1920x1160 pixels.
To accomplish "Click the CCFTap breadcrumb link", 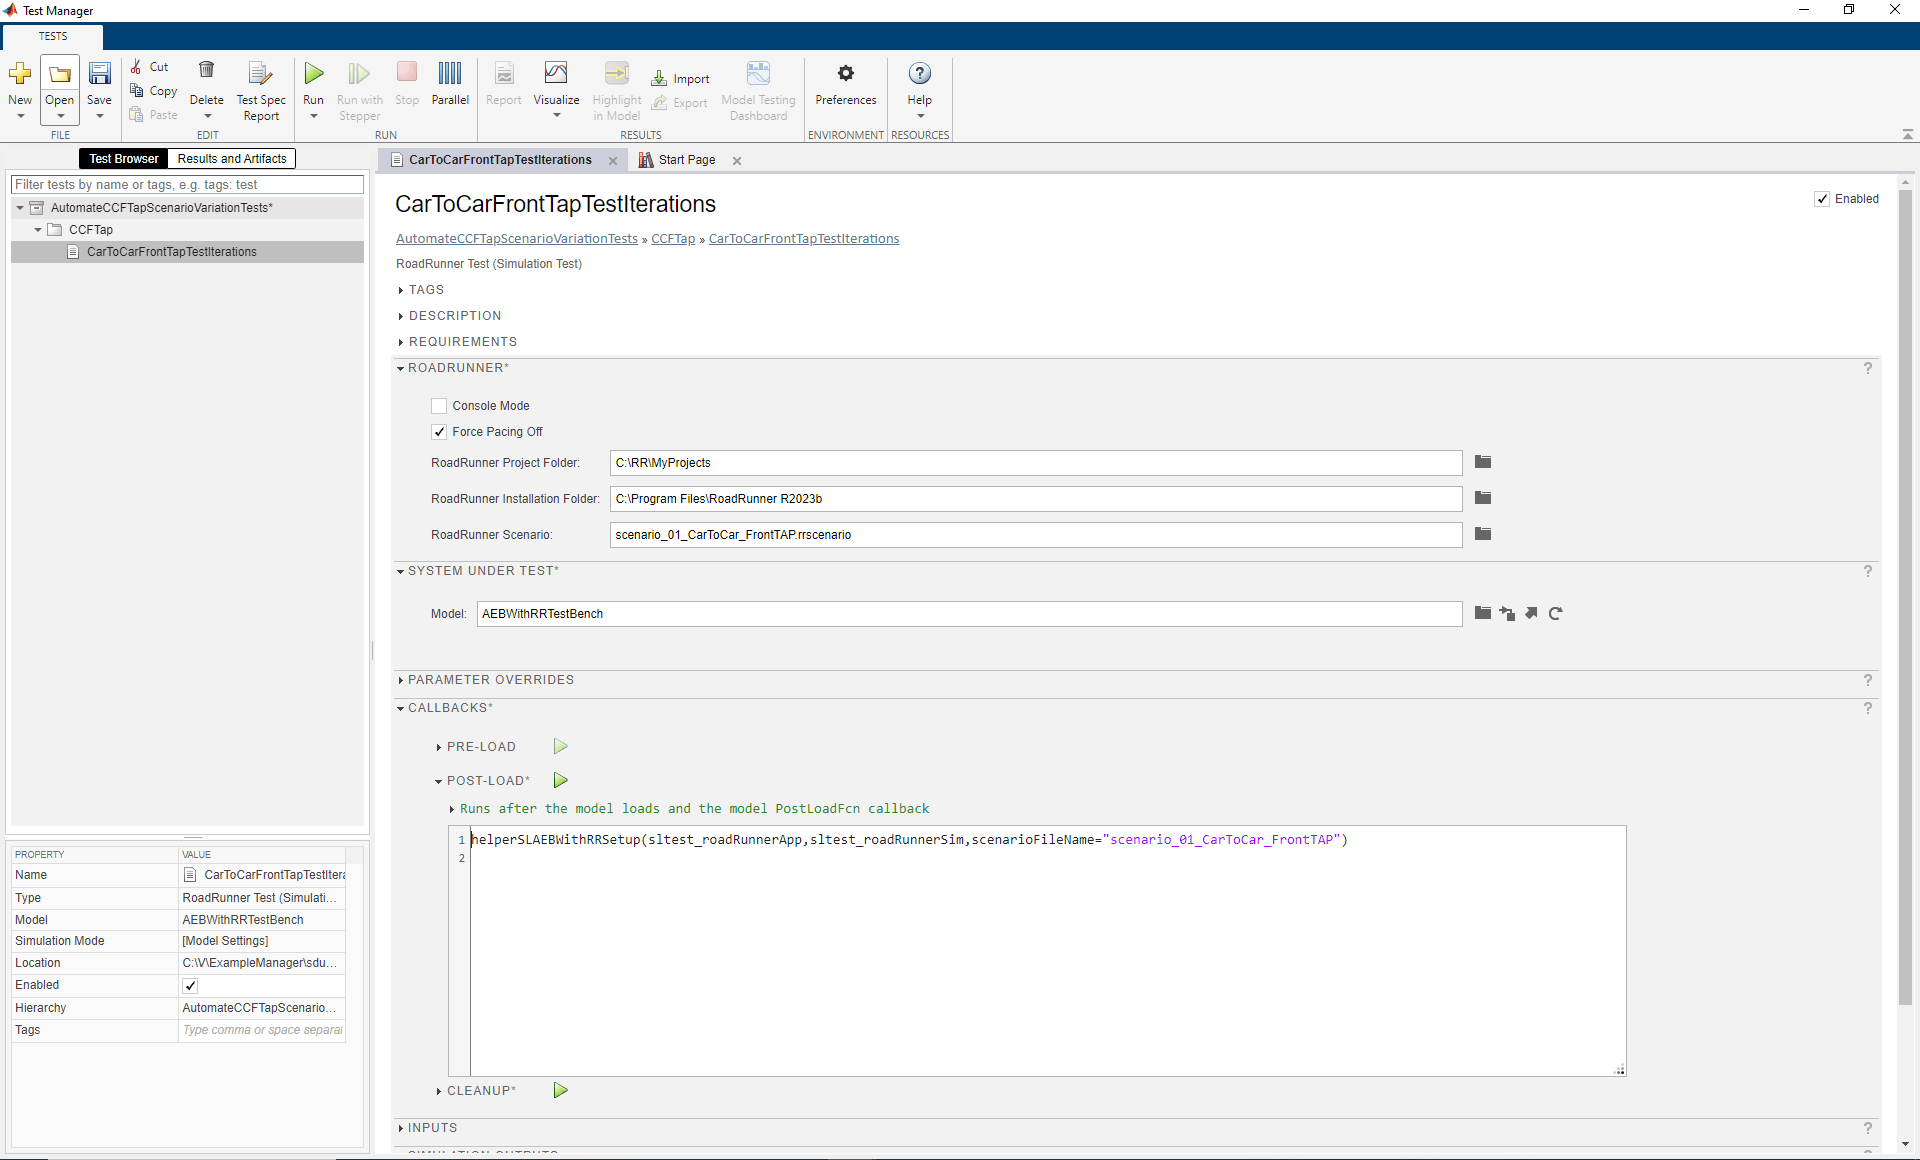I will pyautogui.click(x=673, y=239).
